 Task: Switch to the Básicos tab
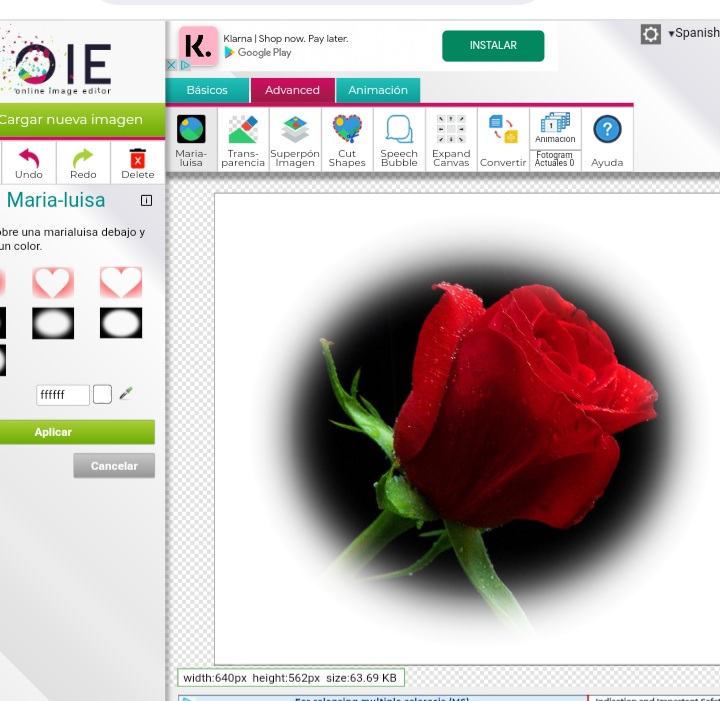coord(207,90)
